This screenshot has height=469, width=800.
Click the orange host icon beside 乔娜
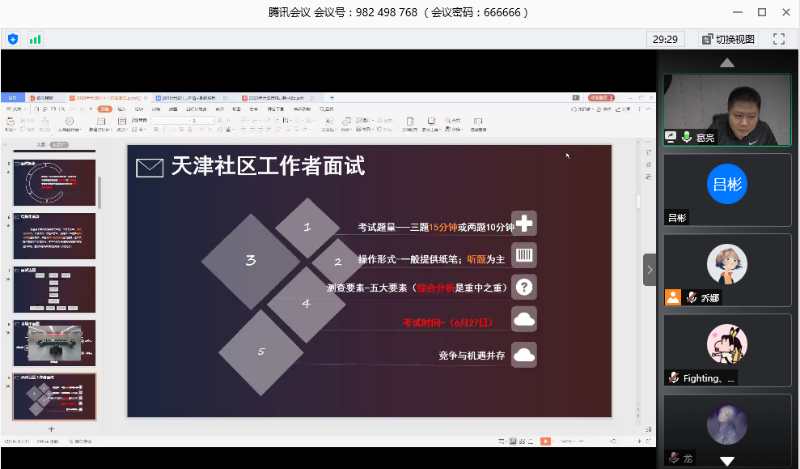point(674,297)
